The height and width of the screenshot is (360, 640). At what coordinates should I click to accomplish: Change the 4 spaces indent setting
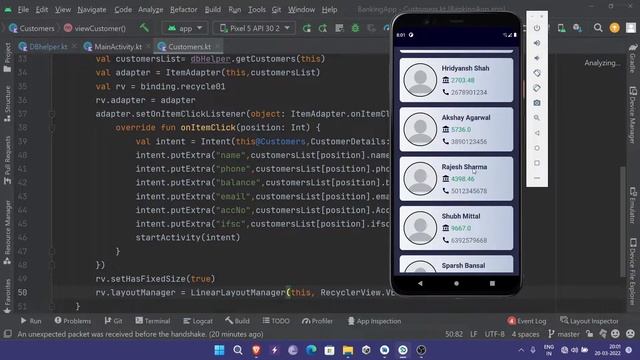tap(525, 334)
